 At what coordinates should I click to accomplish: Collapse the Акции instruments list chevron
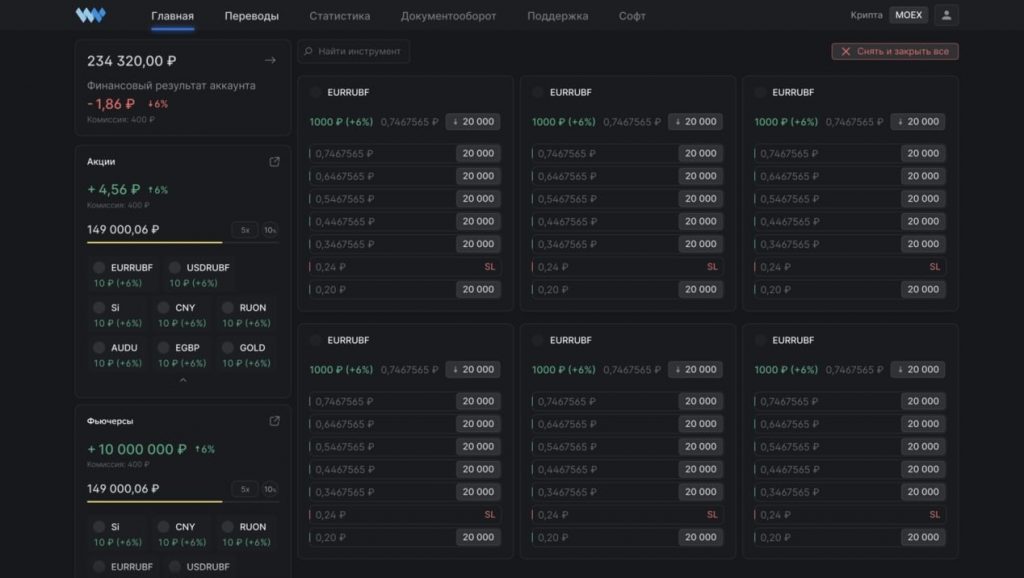182,381
